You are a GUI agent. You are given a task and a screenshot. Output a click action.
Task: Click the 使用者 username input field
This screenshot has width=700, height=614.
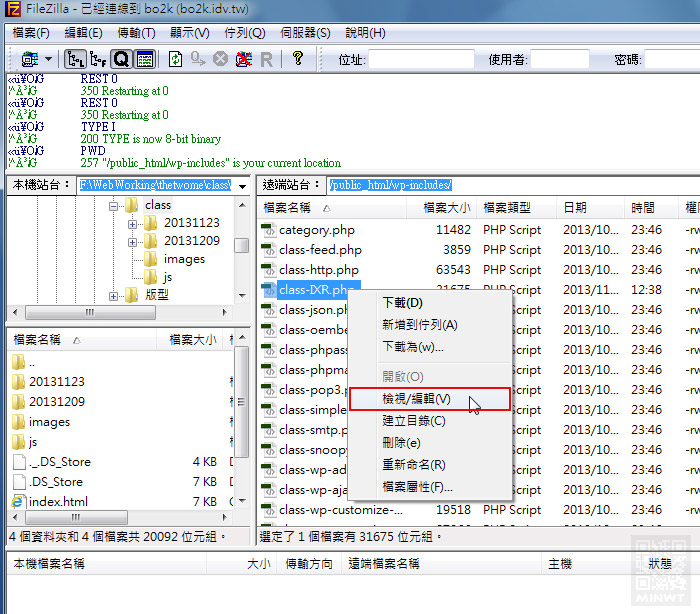[560, 59]
